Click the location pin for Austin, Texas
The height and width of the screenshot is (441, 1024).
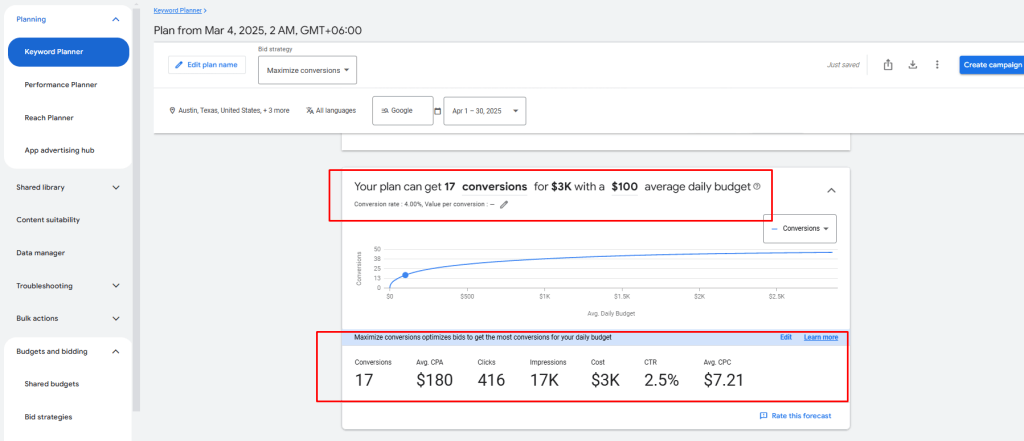pos(173,110)
